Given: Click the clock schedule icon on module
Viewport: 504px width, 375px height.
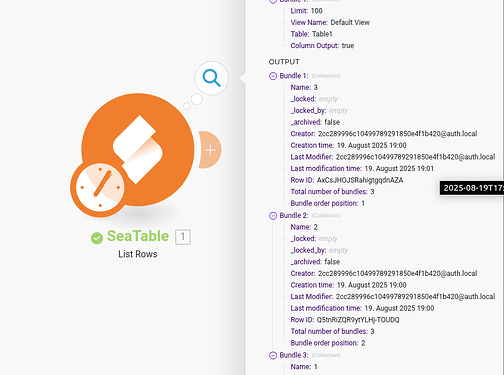Looking at the screenshot, I should 100,187.
